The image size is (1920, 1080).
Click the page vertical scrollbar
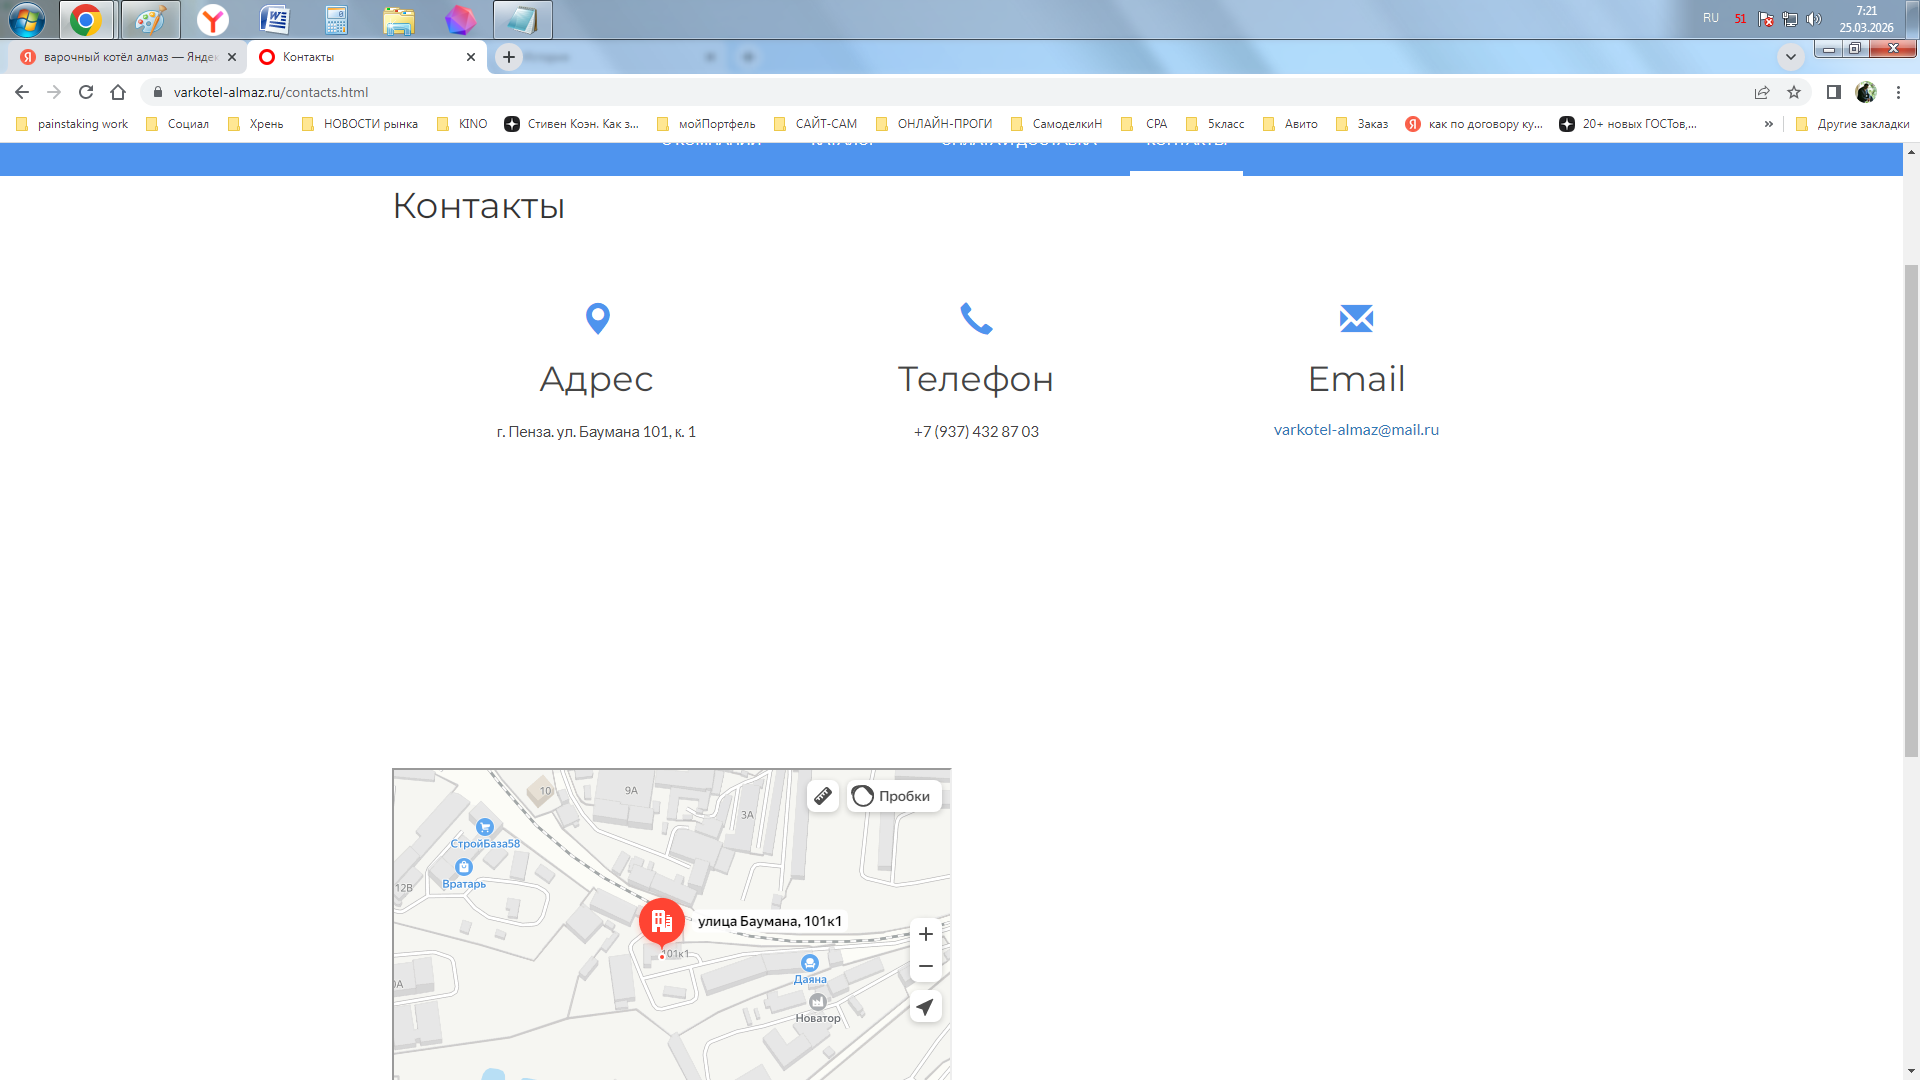(x=1911, y=510)
